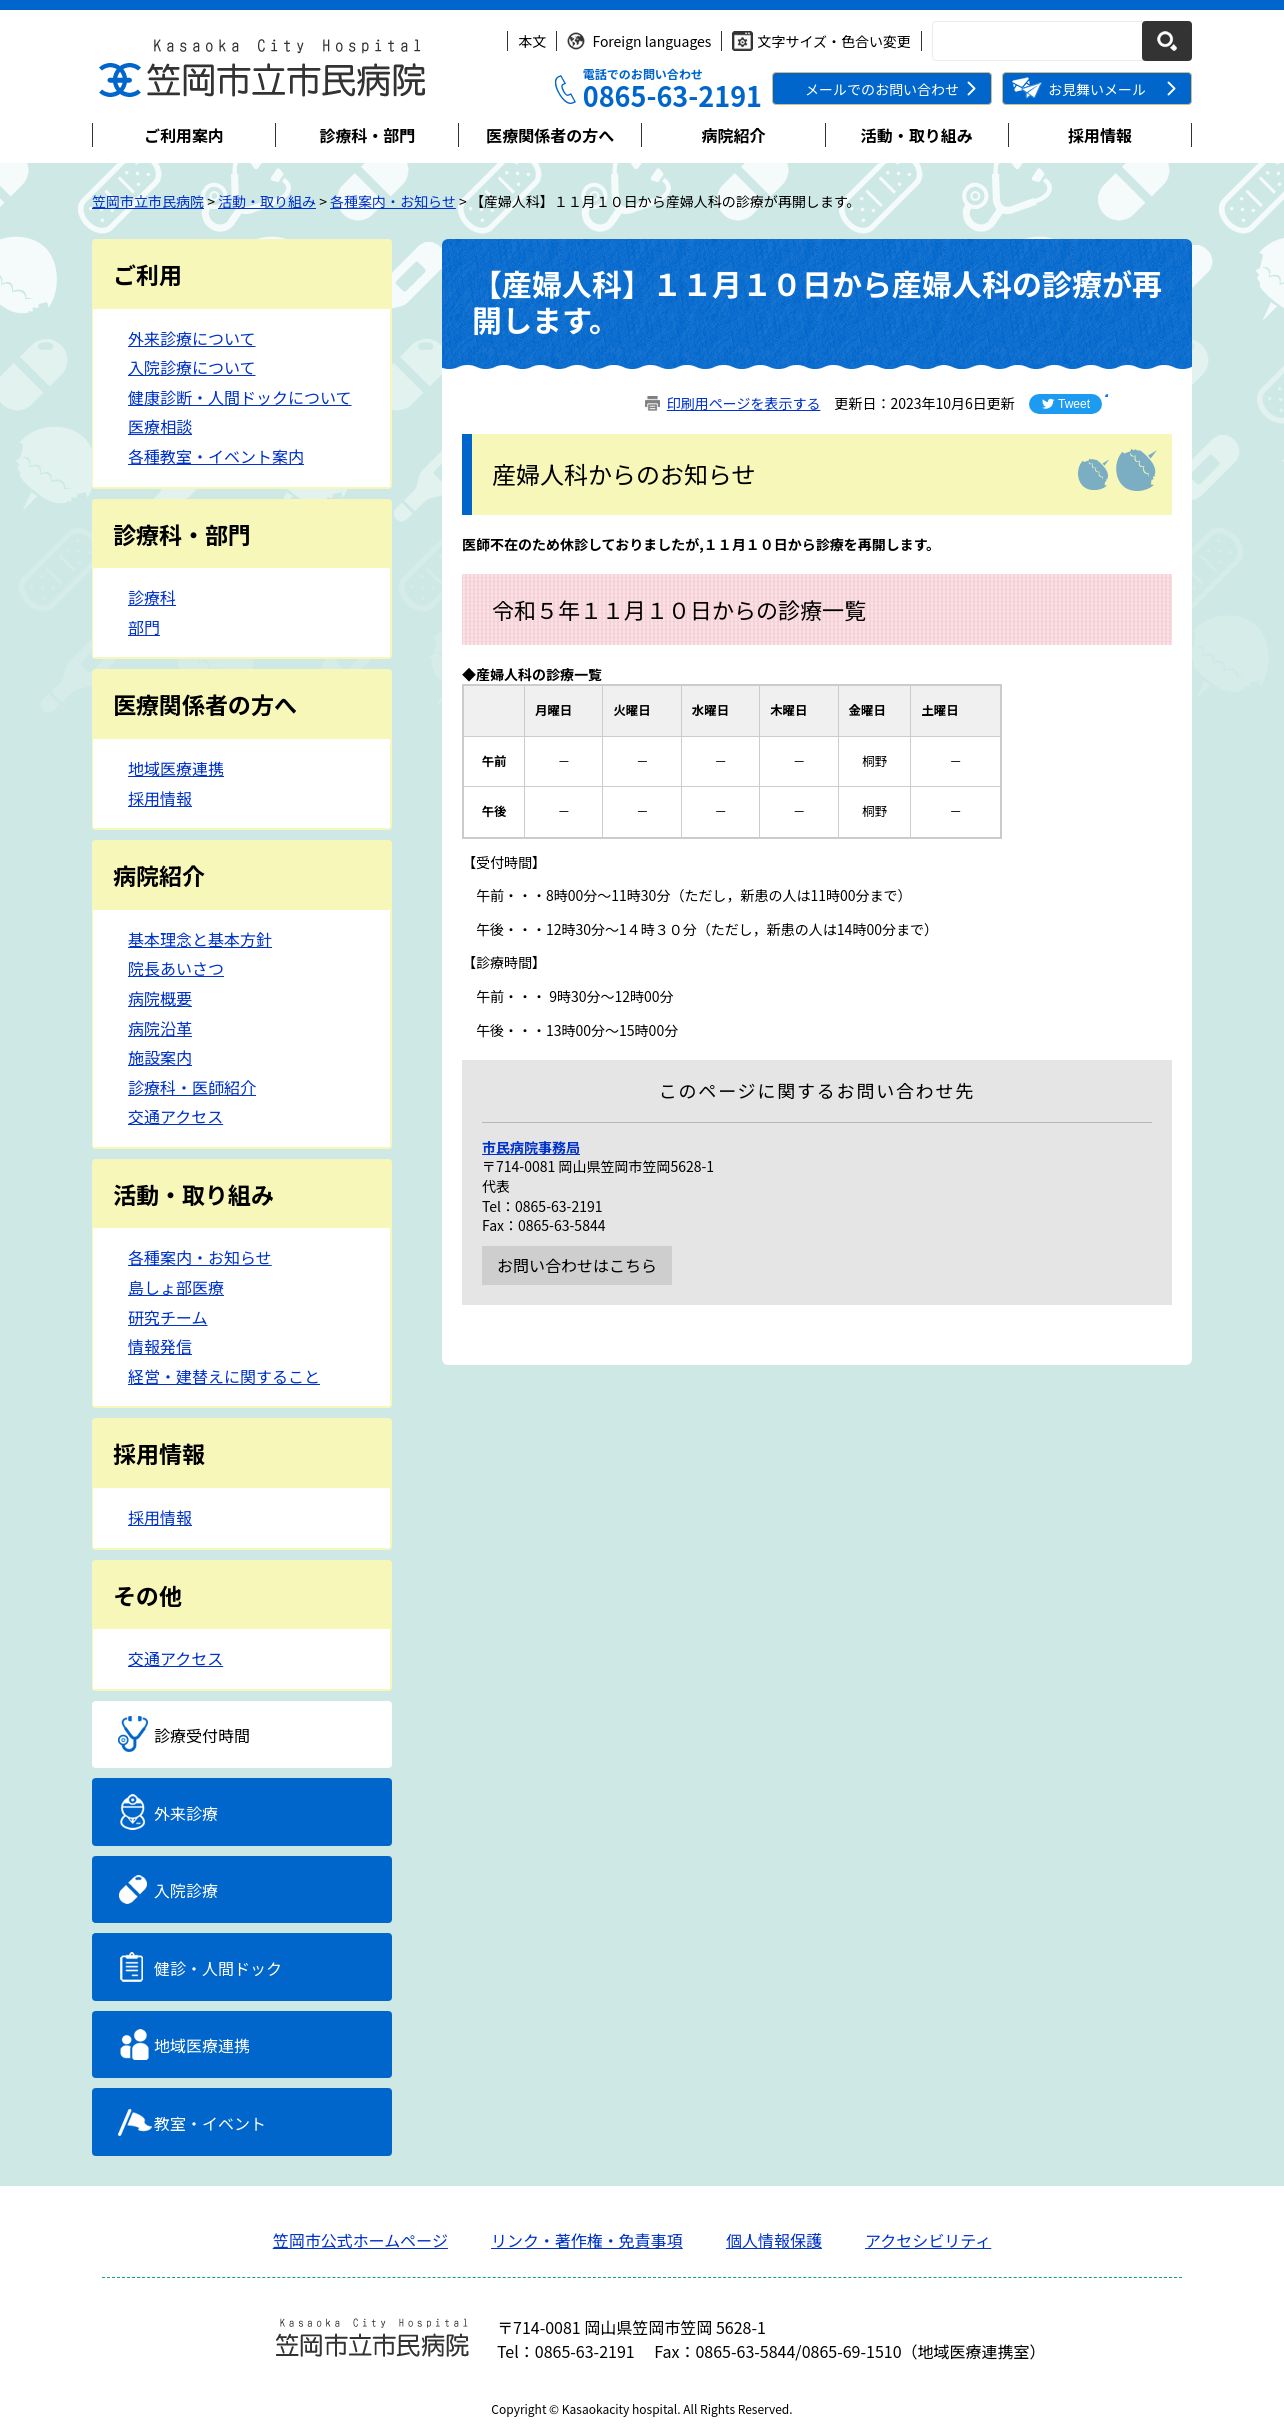
Task: Open 診療科 sidebar link
Action: 152,598
